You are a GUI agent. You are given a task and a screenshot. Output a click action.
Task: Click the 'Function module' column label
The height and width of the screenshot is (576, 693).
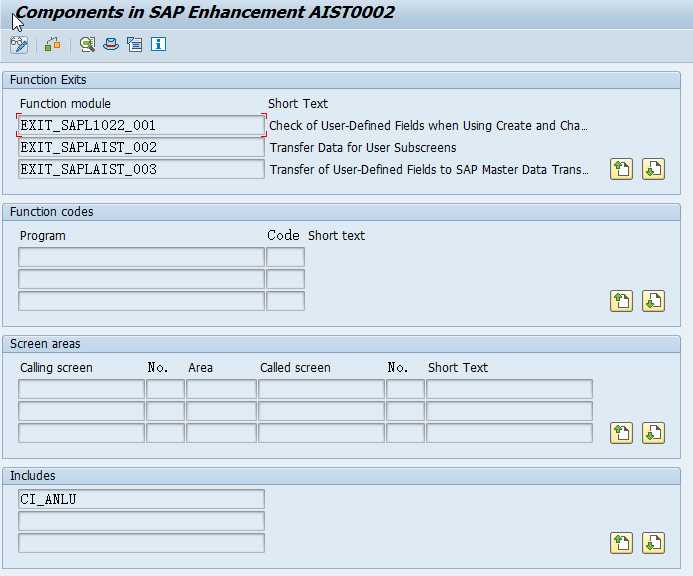coord(65,104)
